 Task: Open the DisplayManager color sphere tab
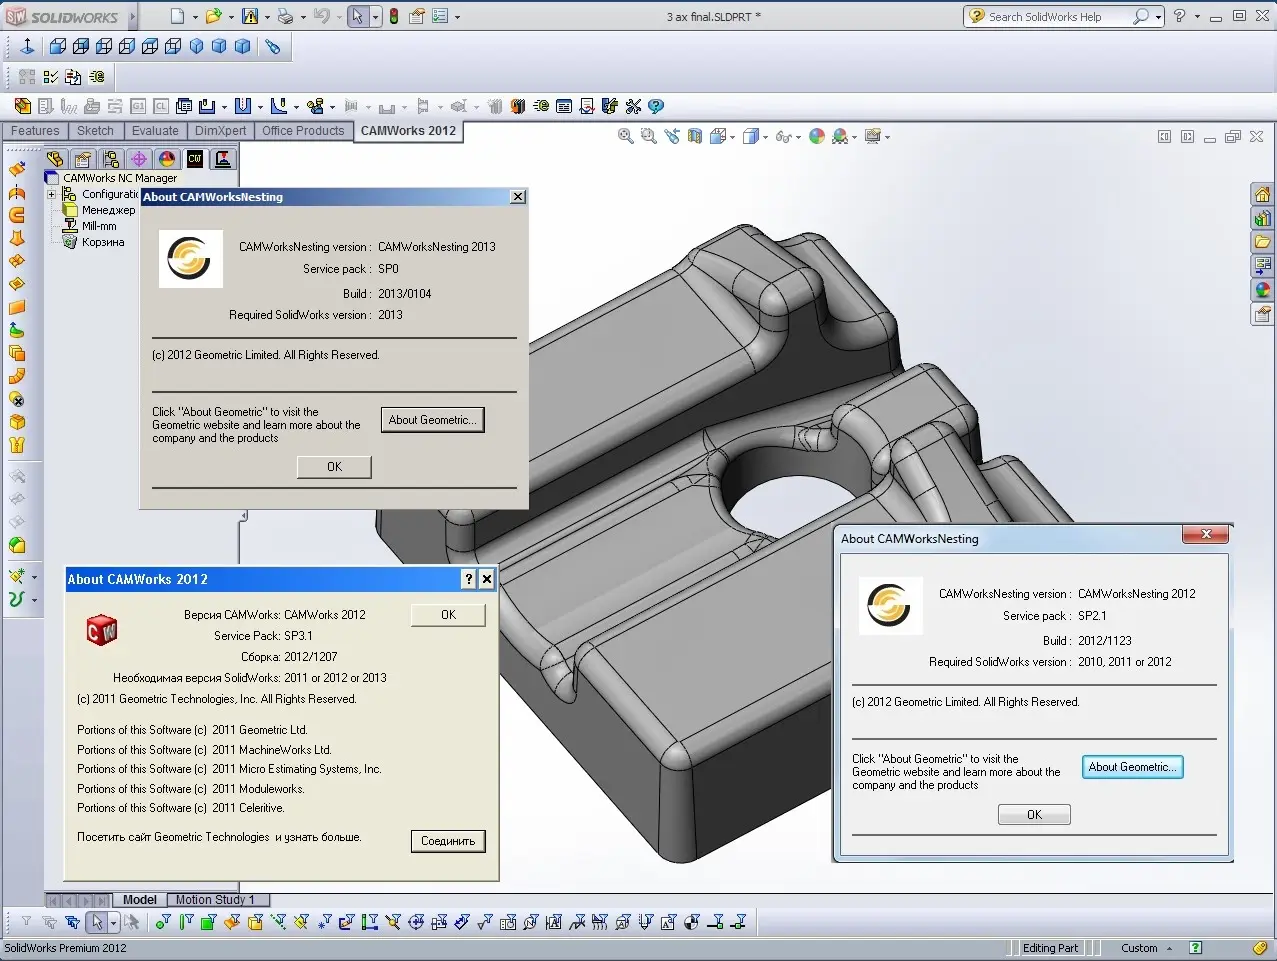pyautogui.click(x=167, y=159)
